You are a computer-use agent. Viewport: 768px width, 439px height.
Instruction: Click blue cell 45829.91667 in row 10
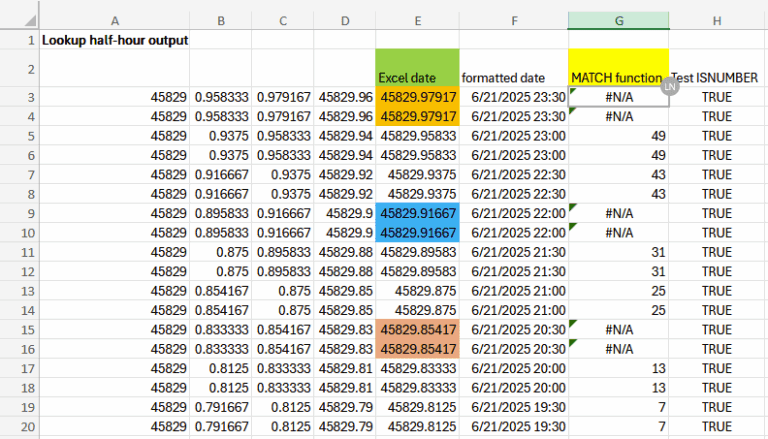tap(417, 233)
